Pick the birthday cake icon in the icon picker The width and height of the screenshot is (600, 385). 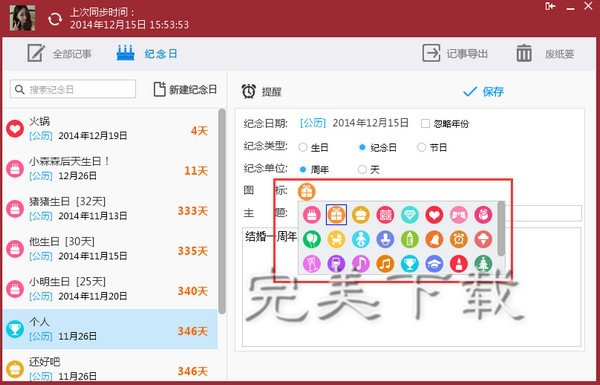[312, 215]
